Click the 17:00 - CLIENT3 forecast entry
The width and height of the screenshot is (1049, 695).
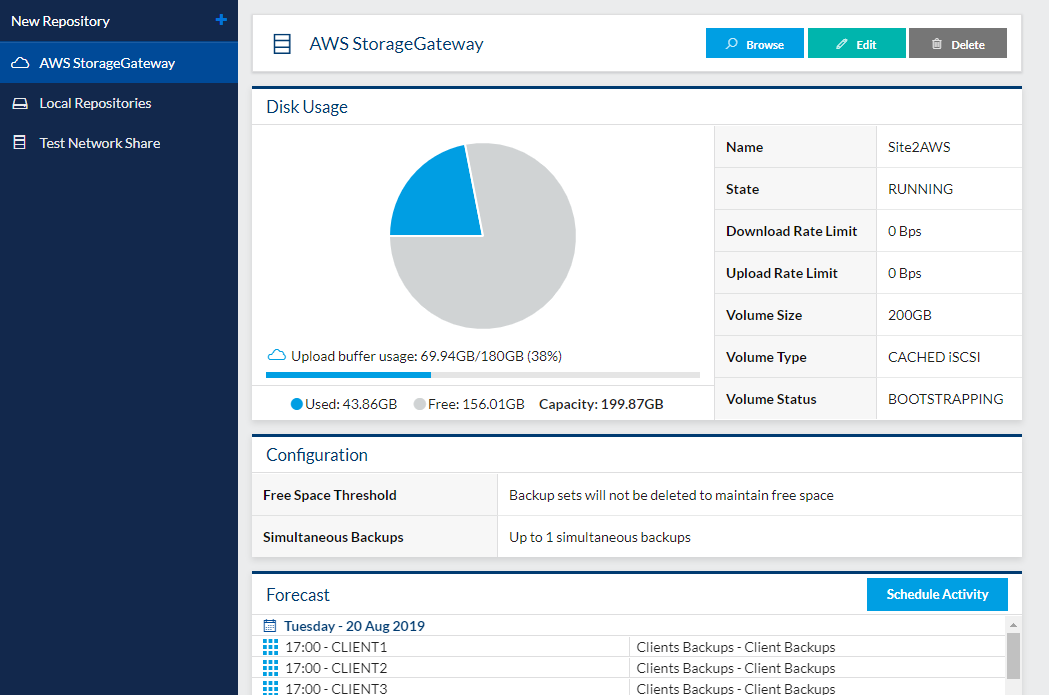335,687
